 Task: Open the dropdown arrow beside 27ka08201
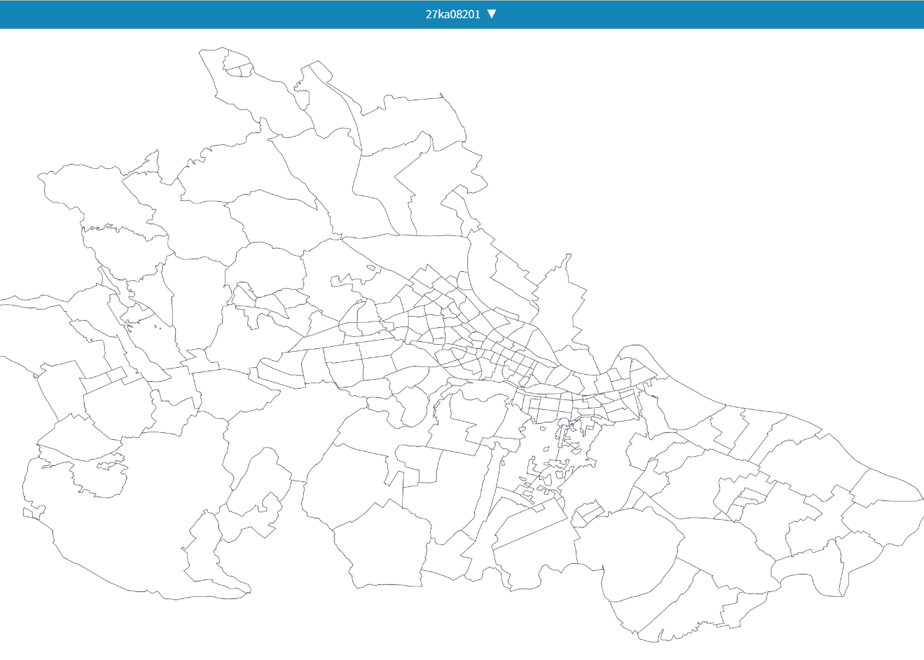point(491,14)
